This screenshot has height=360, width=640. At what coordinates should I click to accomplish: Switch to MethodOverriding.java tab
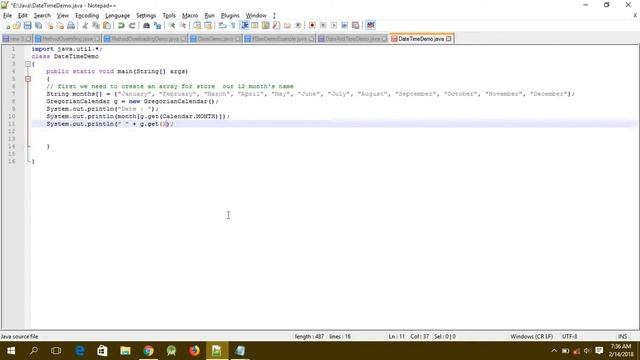click(67, 39)
